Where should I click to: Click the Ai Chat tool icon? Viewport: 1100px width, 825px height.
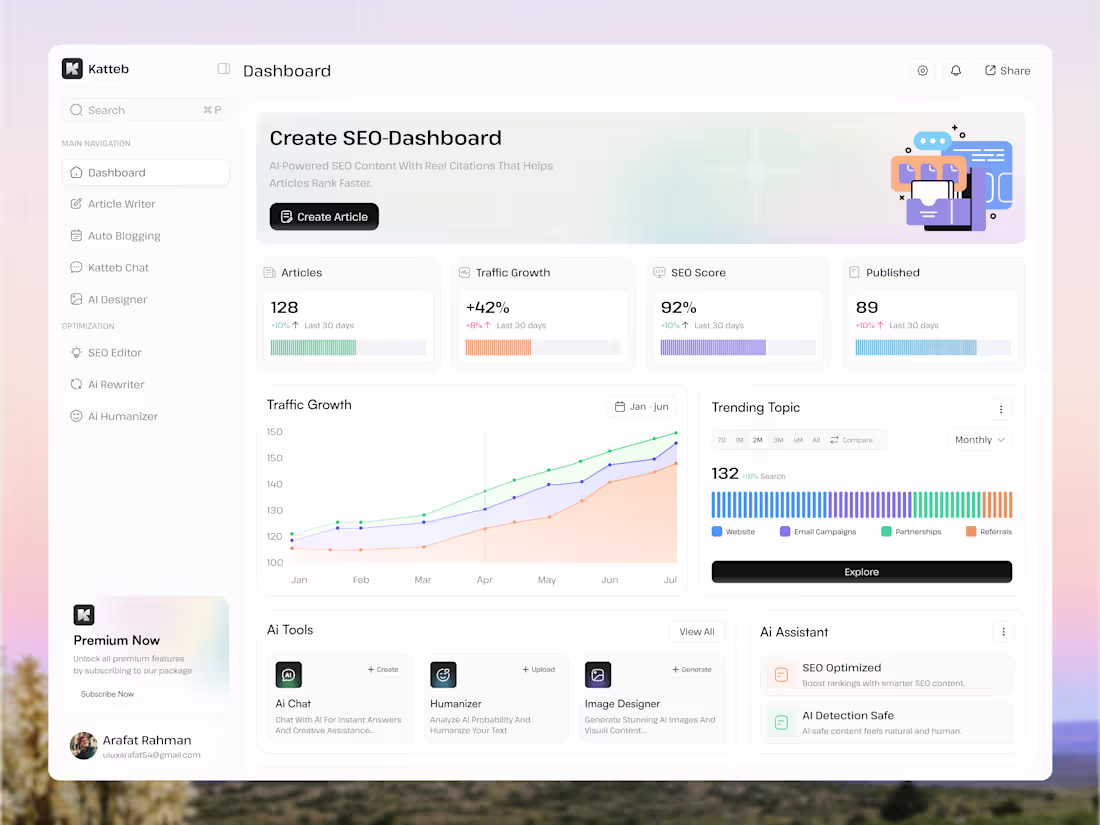[x=288, y=675]
